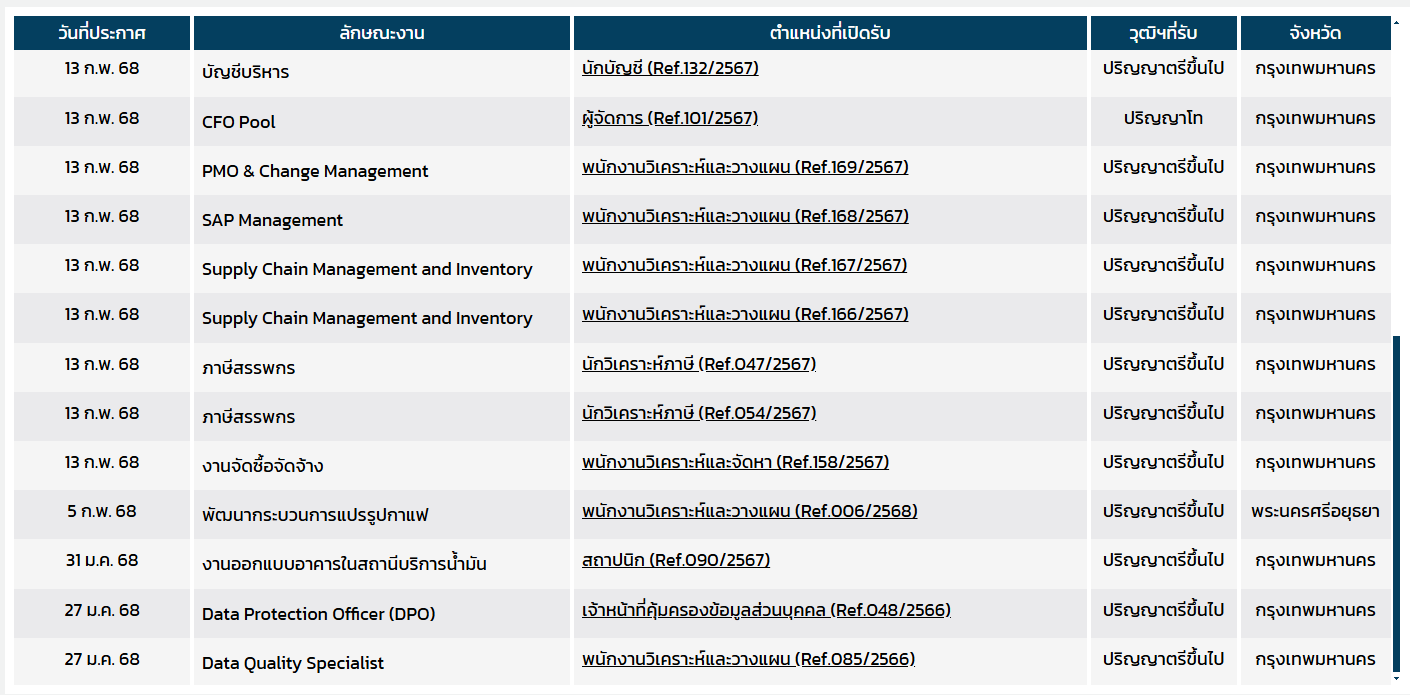Open Data Protection Officer posting Ref.048/2566
Viewport: 1410px width, 695px height.
[x=766, y=610]
